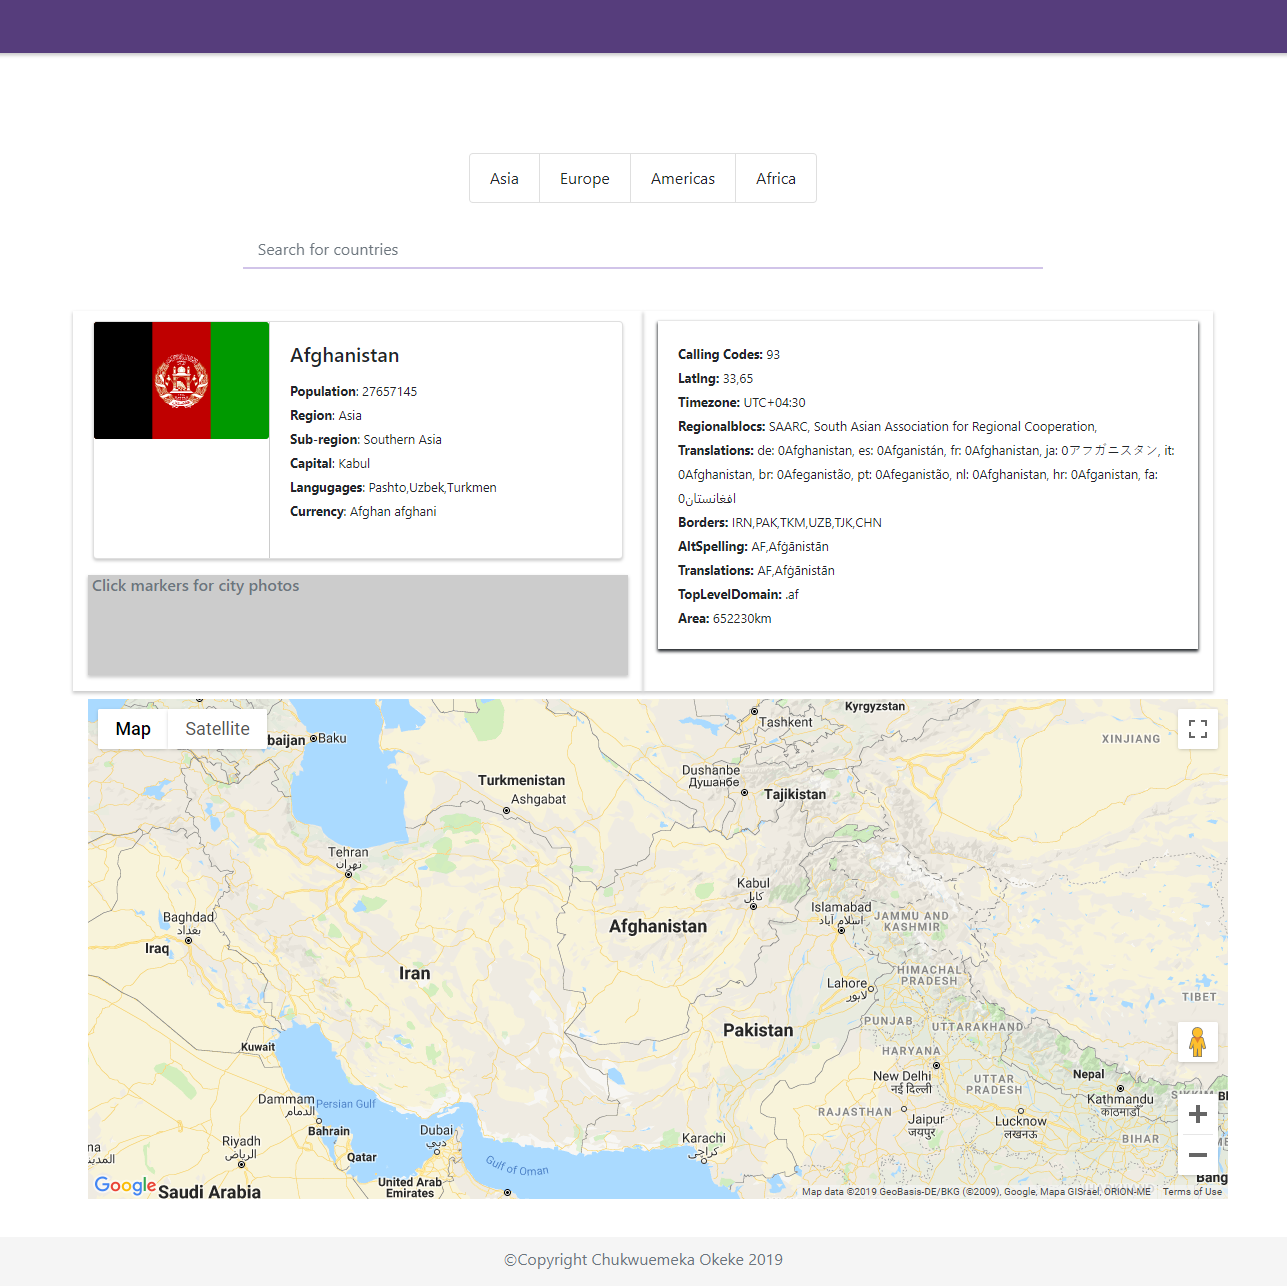Zoom in the map with plus button
This screenshot has height=1286, width=1287.
tap(1198, 1114)
